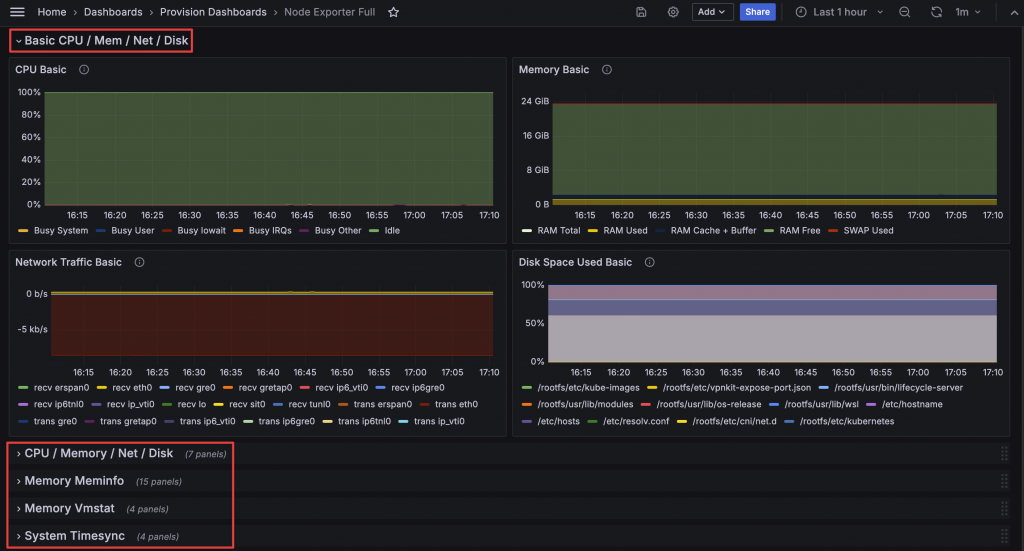The width and height of the screenshot is (1024, 551).
Task: Refresh the dashboard now
Action: (x=936, y=12)
